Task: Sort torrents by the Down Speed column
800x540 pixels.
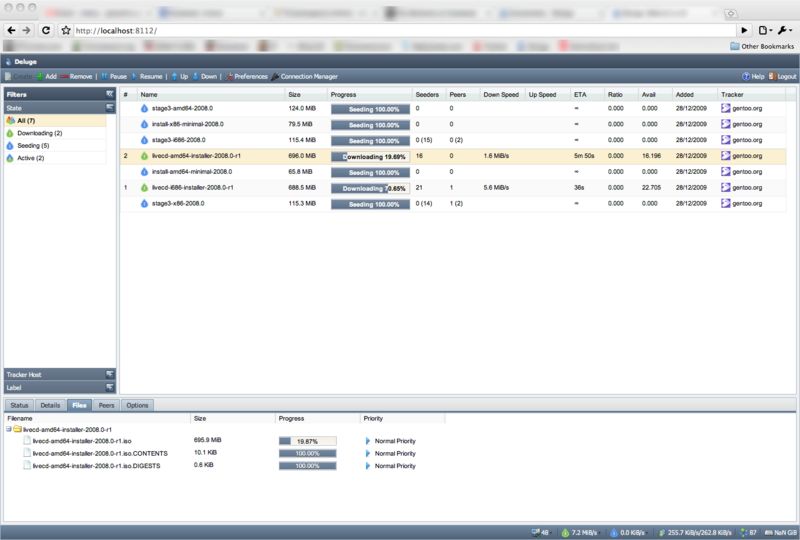Action: 501,95
